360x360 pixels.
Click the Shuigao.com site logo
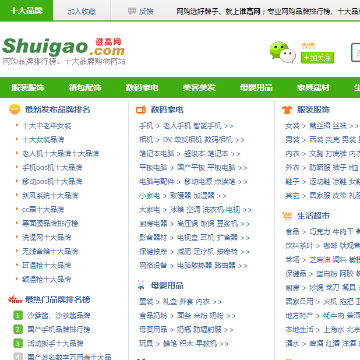pyautogui.click(x=64, y=51)
